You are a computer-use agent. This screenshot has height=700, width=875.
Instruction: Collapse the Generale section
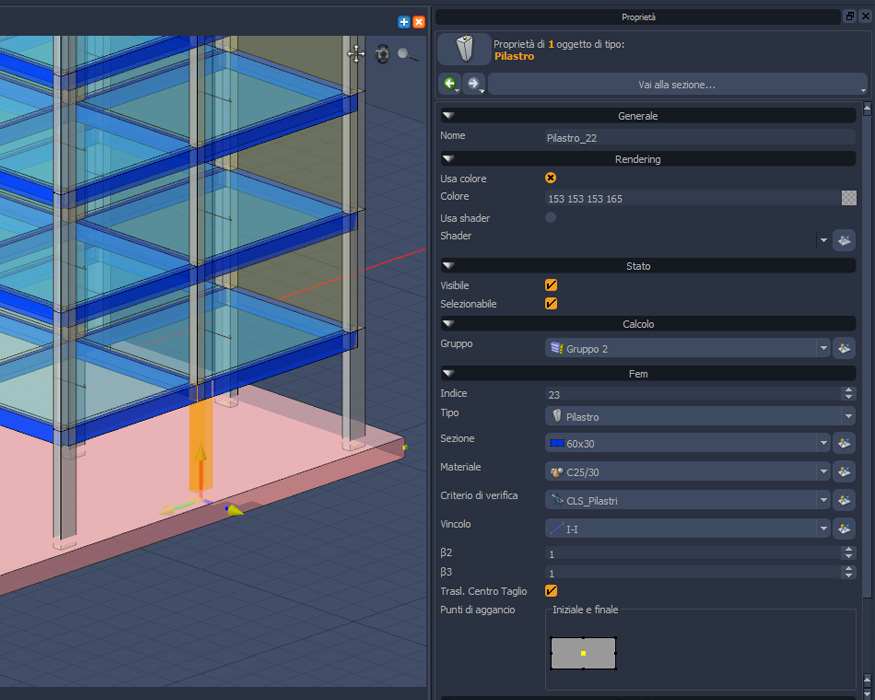[448, 116]
